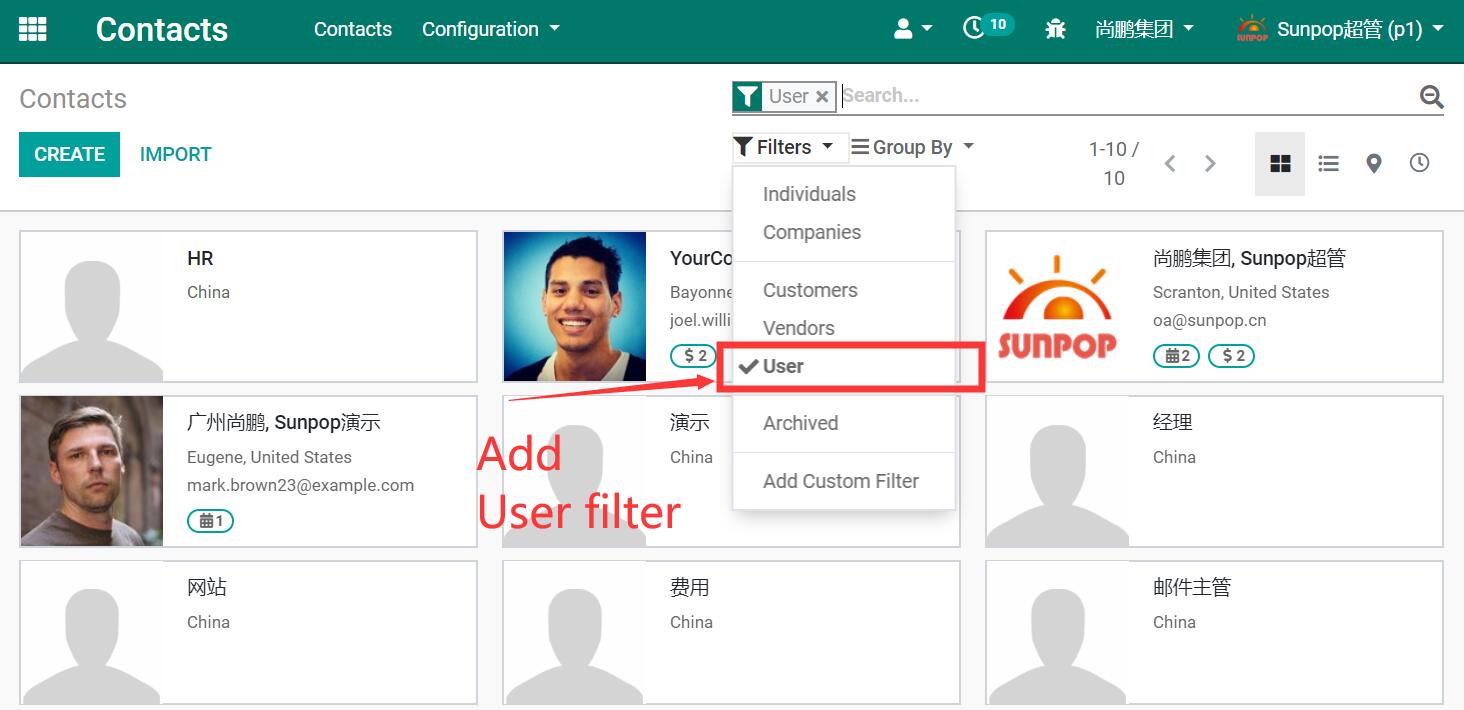Click the IMPORT button
Viewport: 1464px width, 710px height.
(x=175, y=154)
